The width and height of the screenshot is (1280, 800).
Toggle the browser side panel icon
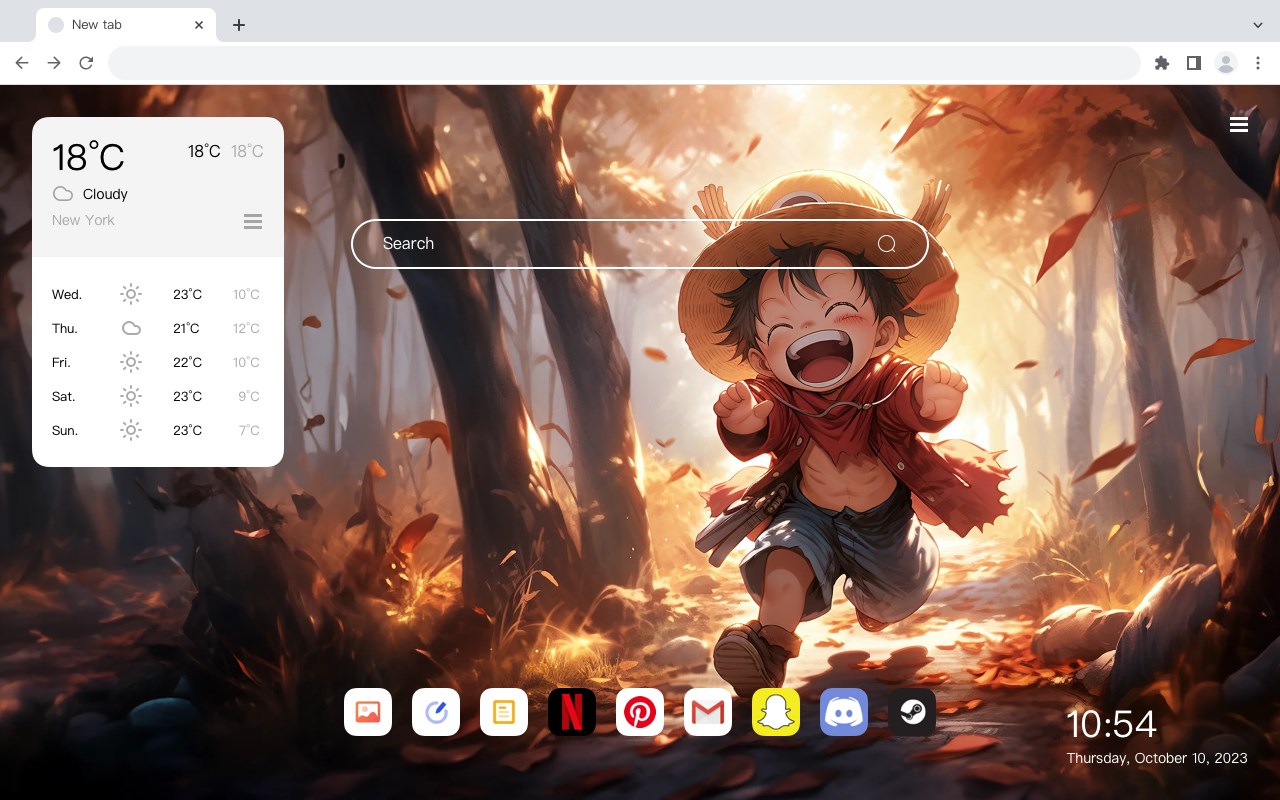tap(1194, 63)
